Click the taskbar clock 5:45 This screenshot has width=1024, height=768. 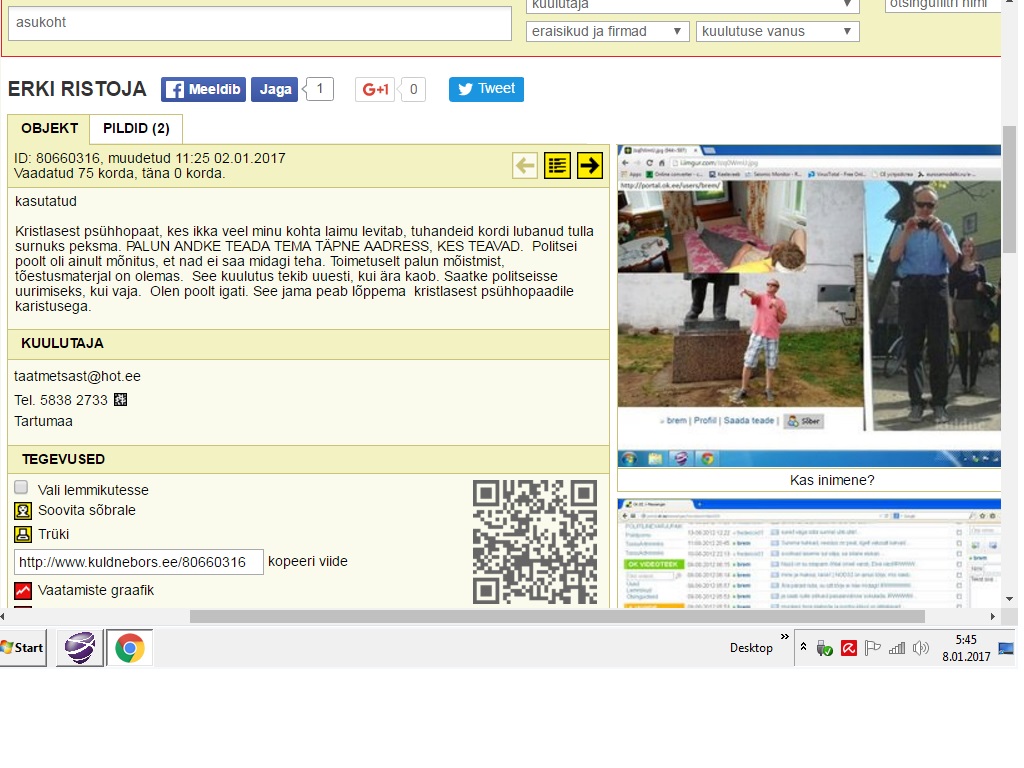(x=966, y=640)
